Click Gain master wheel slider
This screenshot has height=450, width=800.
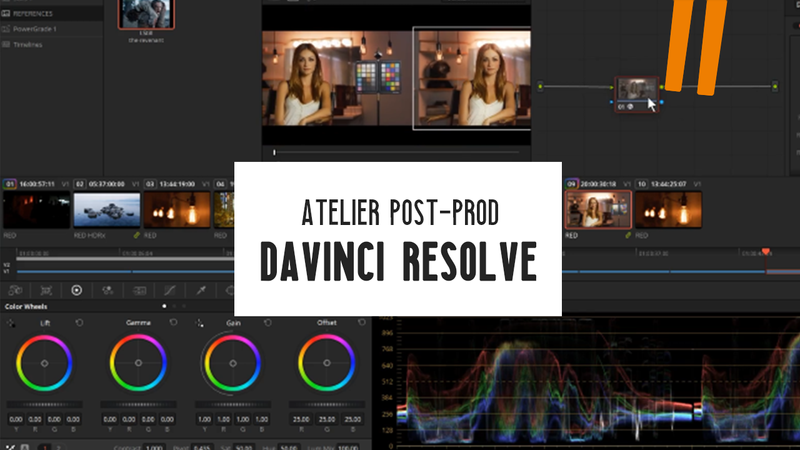[x=233, y=405]
